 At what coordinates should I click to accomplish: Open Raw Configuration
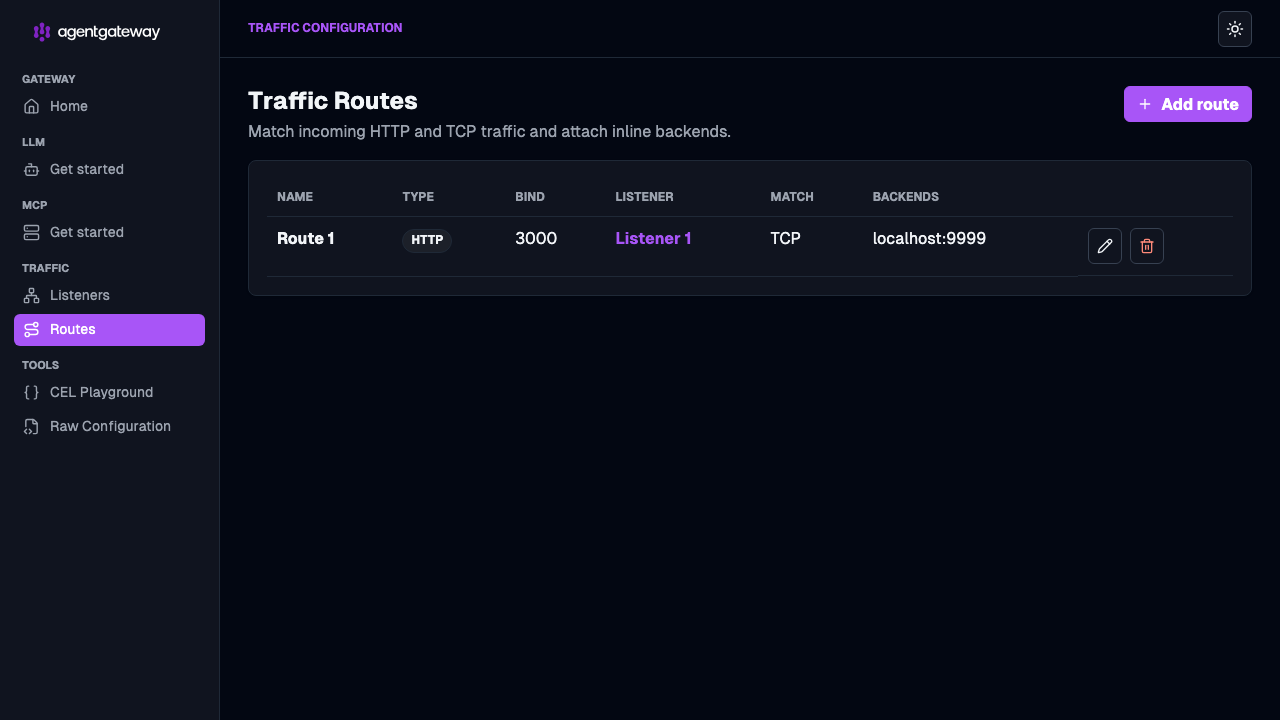[109, 426]
